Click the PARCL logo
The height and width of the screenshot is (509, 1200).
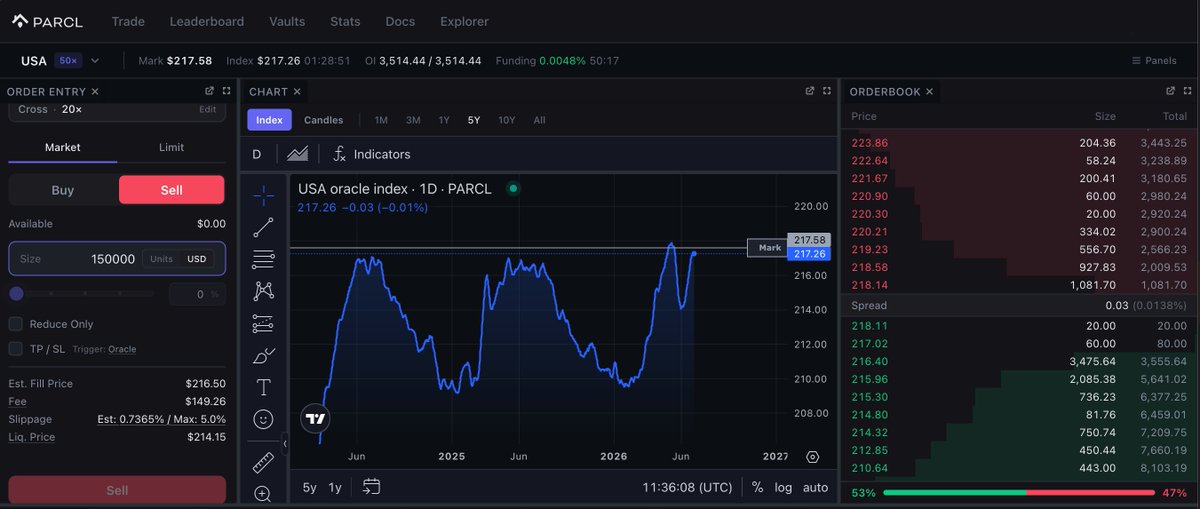[47, 21]
